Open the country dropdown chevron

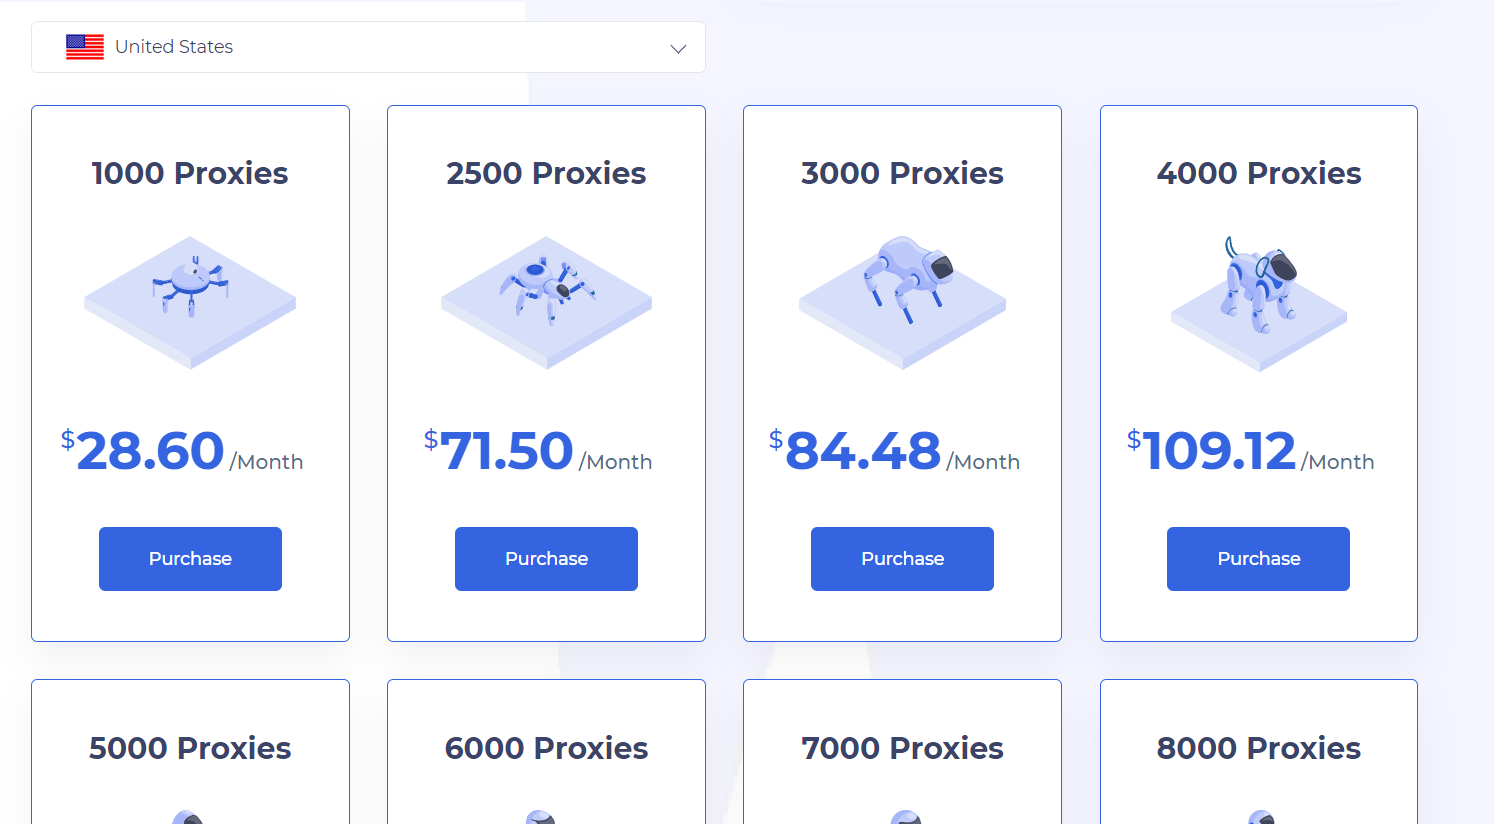click(x=678, y=48)
